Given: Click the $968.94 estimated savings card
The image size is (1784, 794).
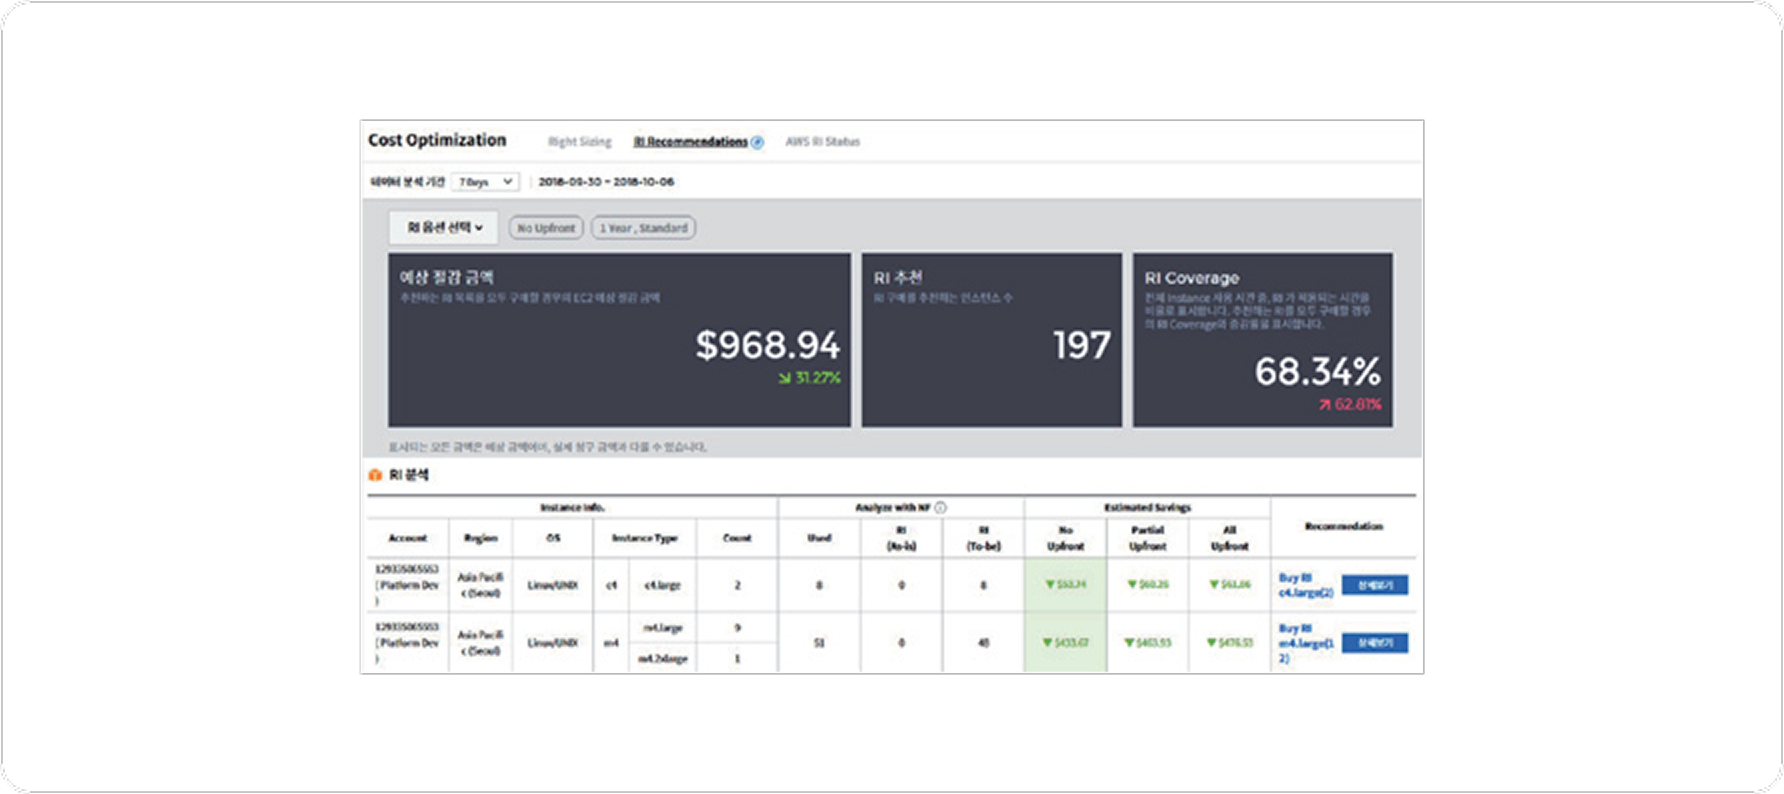Looking at the screenshot, I should coord(619,340).
